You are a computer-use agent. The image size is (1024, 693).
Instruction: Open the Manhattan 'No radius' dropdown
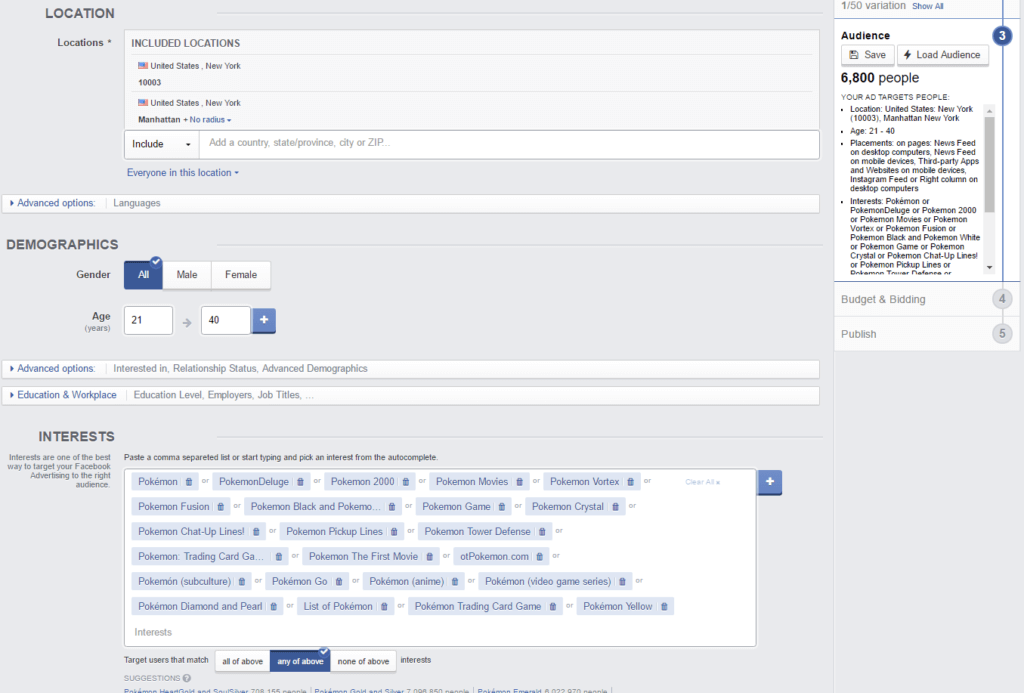point(210,120)
